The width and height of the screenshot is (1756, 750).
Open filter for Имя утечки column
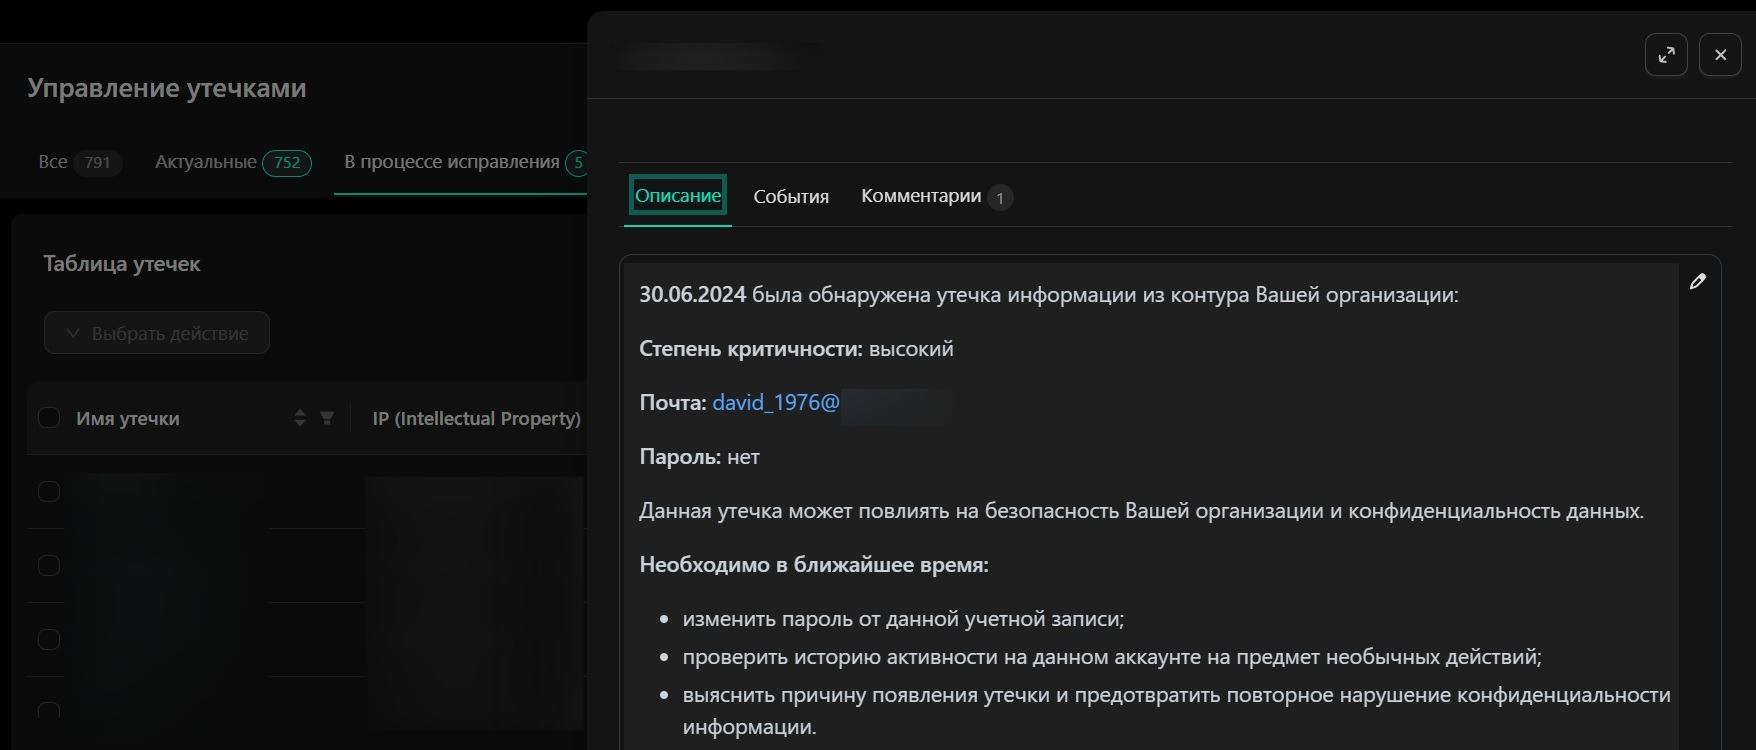click(327, 418)
